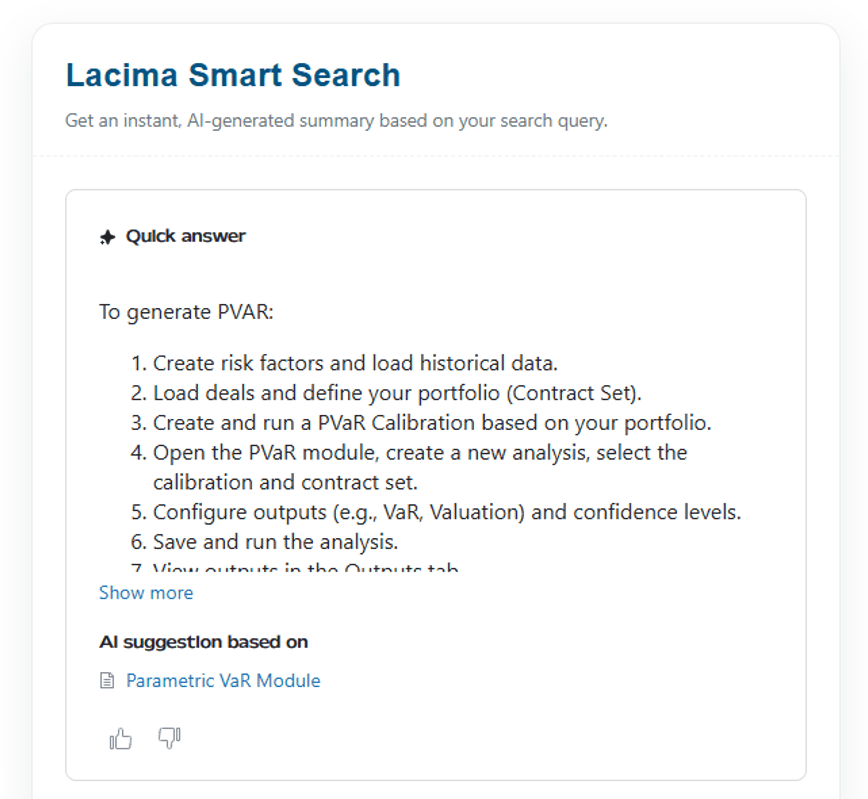The image size is (868, 799).
Task: Click the Lacima Smart Search heading
Action: point(233,75)
